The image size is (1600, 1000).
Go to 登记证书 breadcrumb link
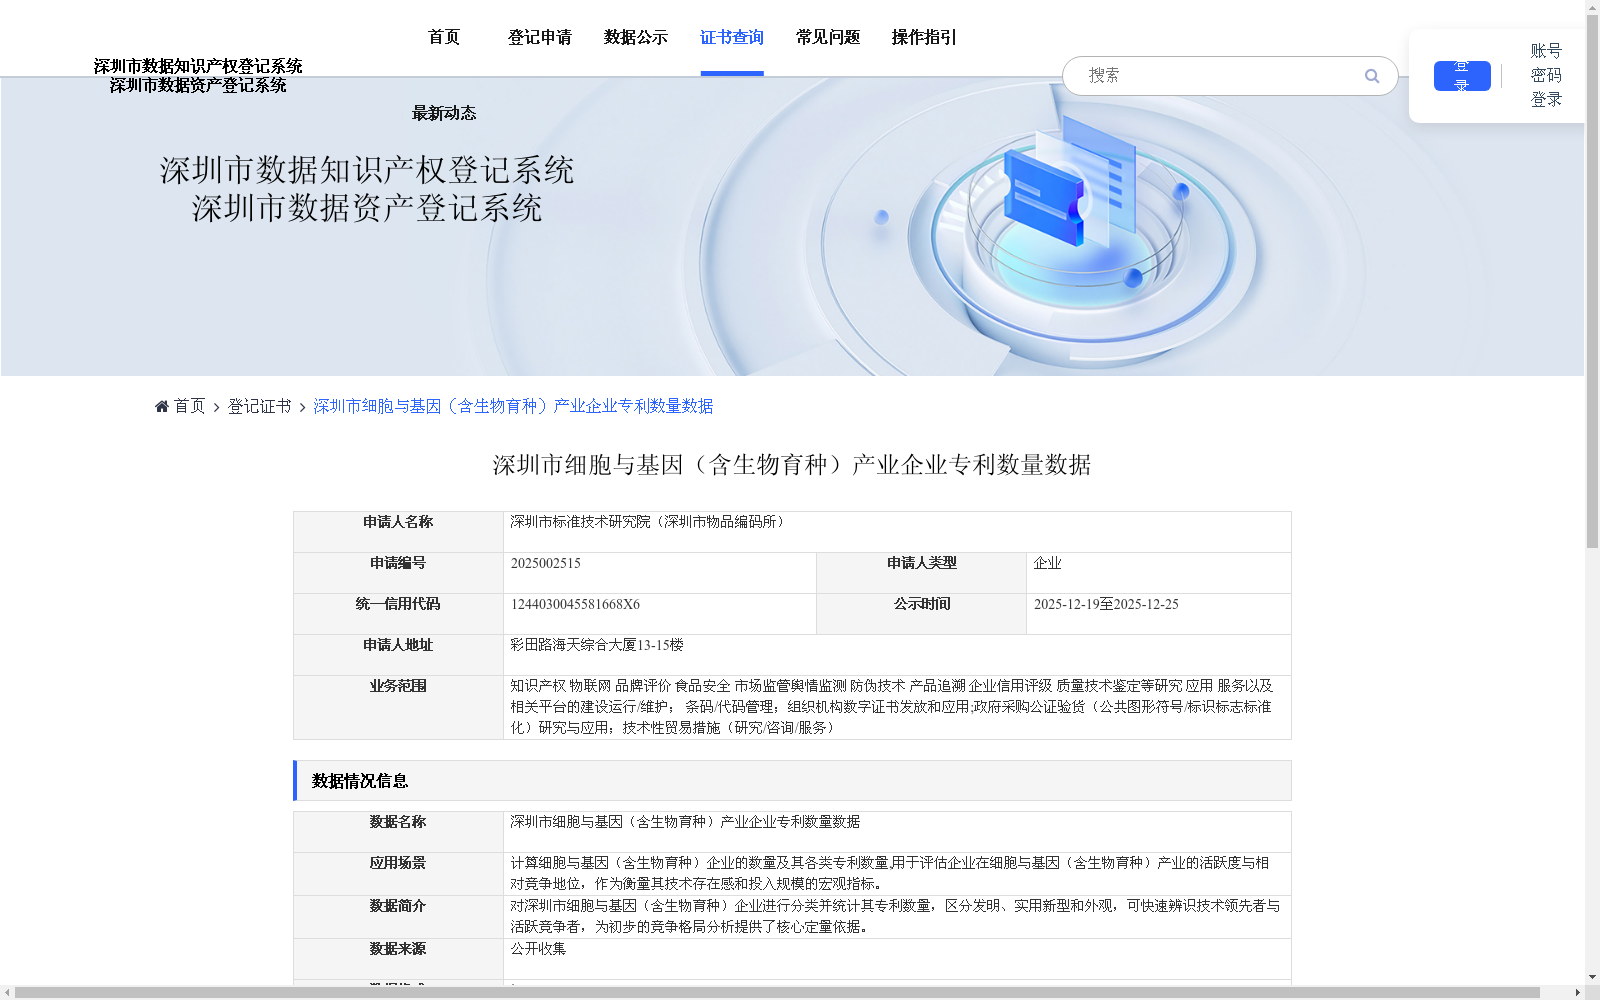259,406
